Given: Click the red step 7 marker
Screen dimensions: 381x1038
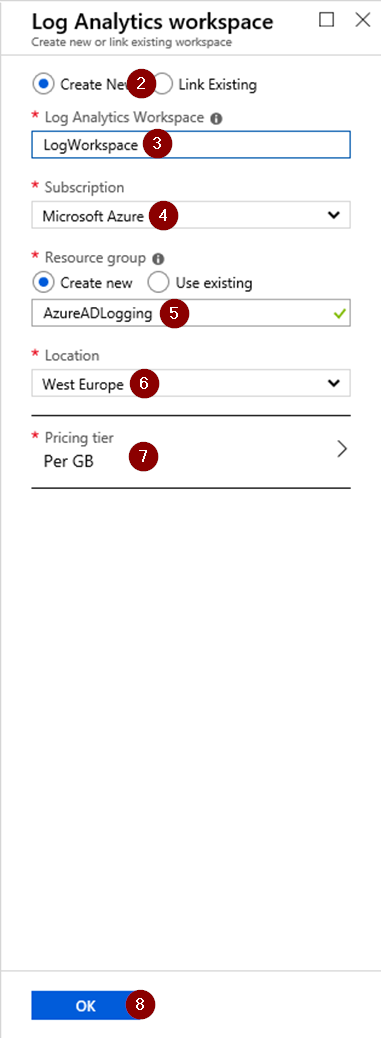Looking at the screenshot, I should click(143, 456).
